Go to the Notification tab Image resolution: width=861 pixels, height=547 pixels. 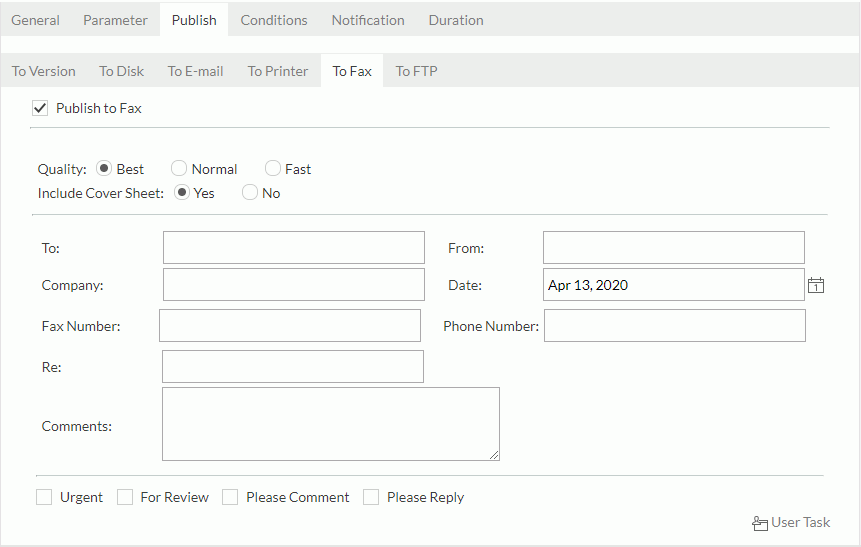coord(368,20)
